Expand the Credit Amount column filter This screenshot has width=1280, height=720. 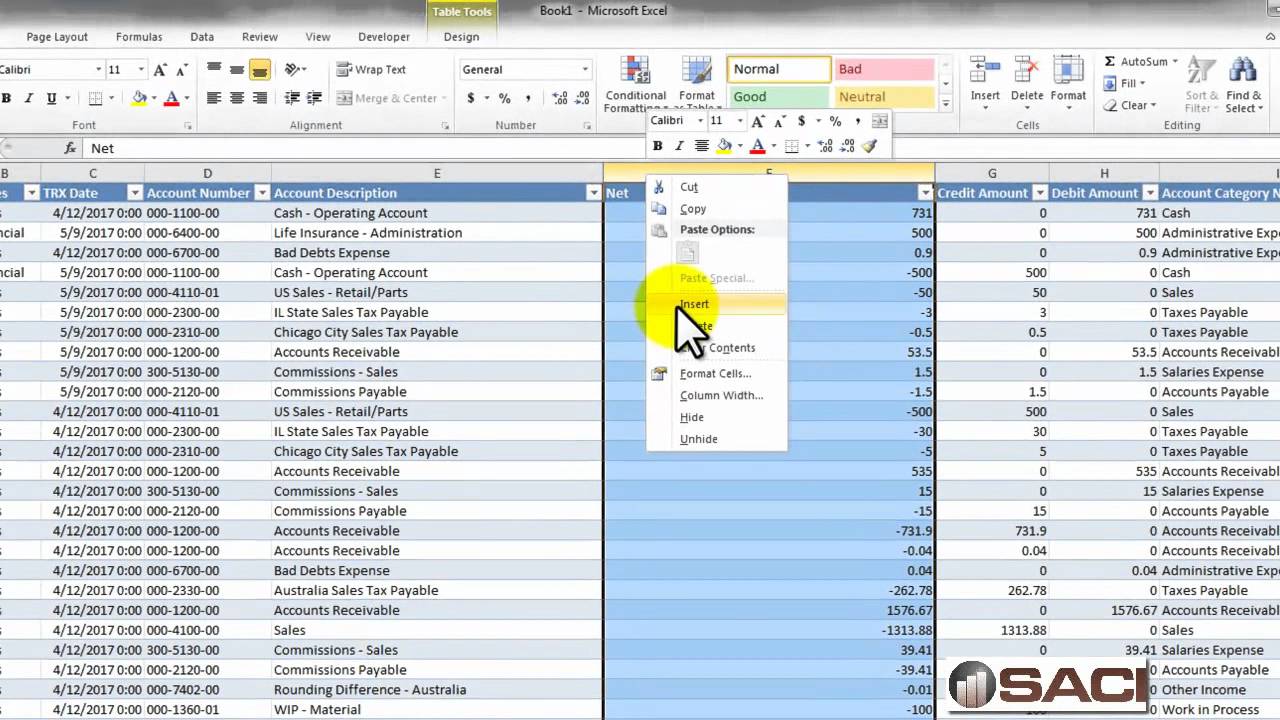point(1040,193)
